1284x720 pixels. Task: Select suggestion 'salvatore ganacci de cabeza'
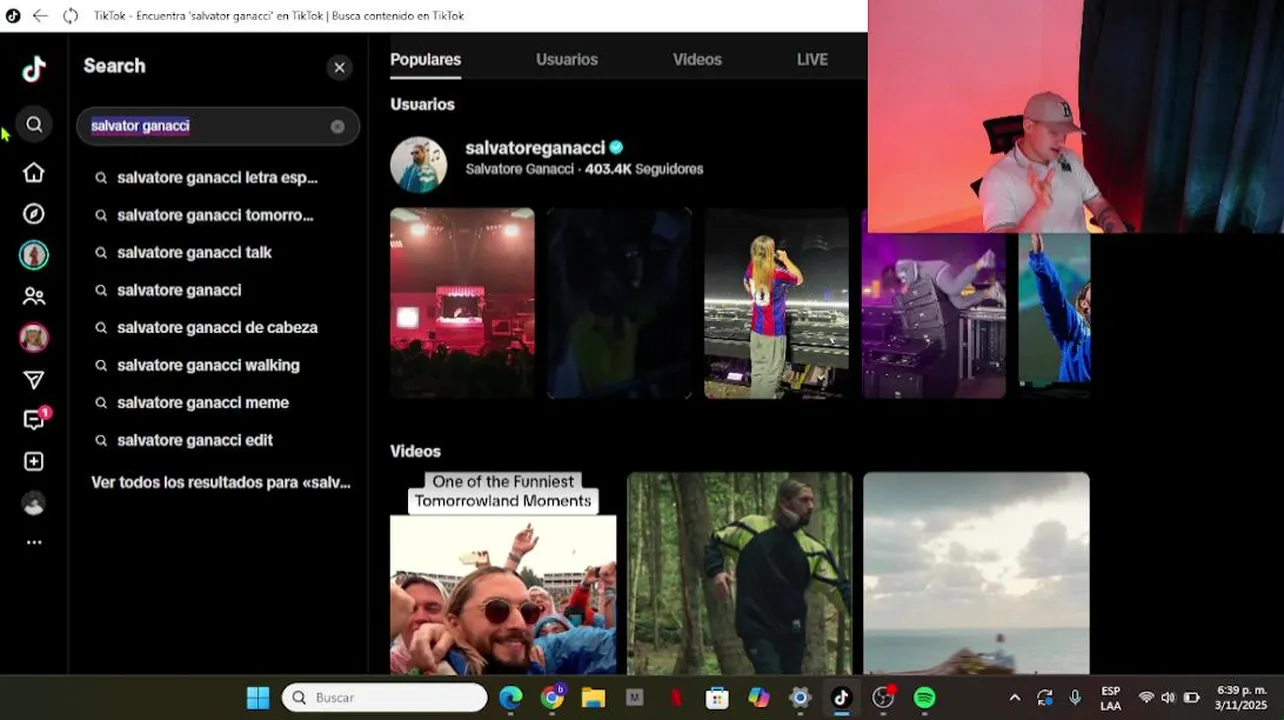click(217, 328)
